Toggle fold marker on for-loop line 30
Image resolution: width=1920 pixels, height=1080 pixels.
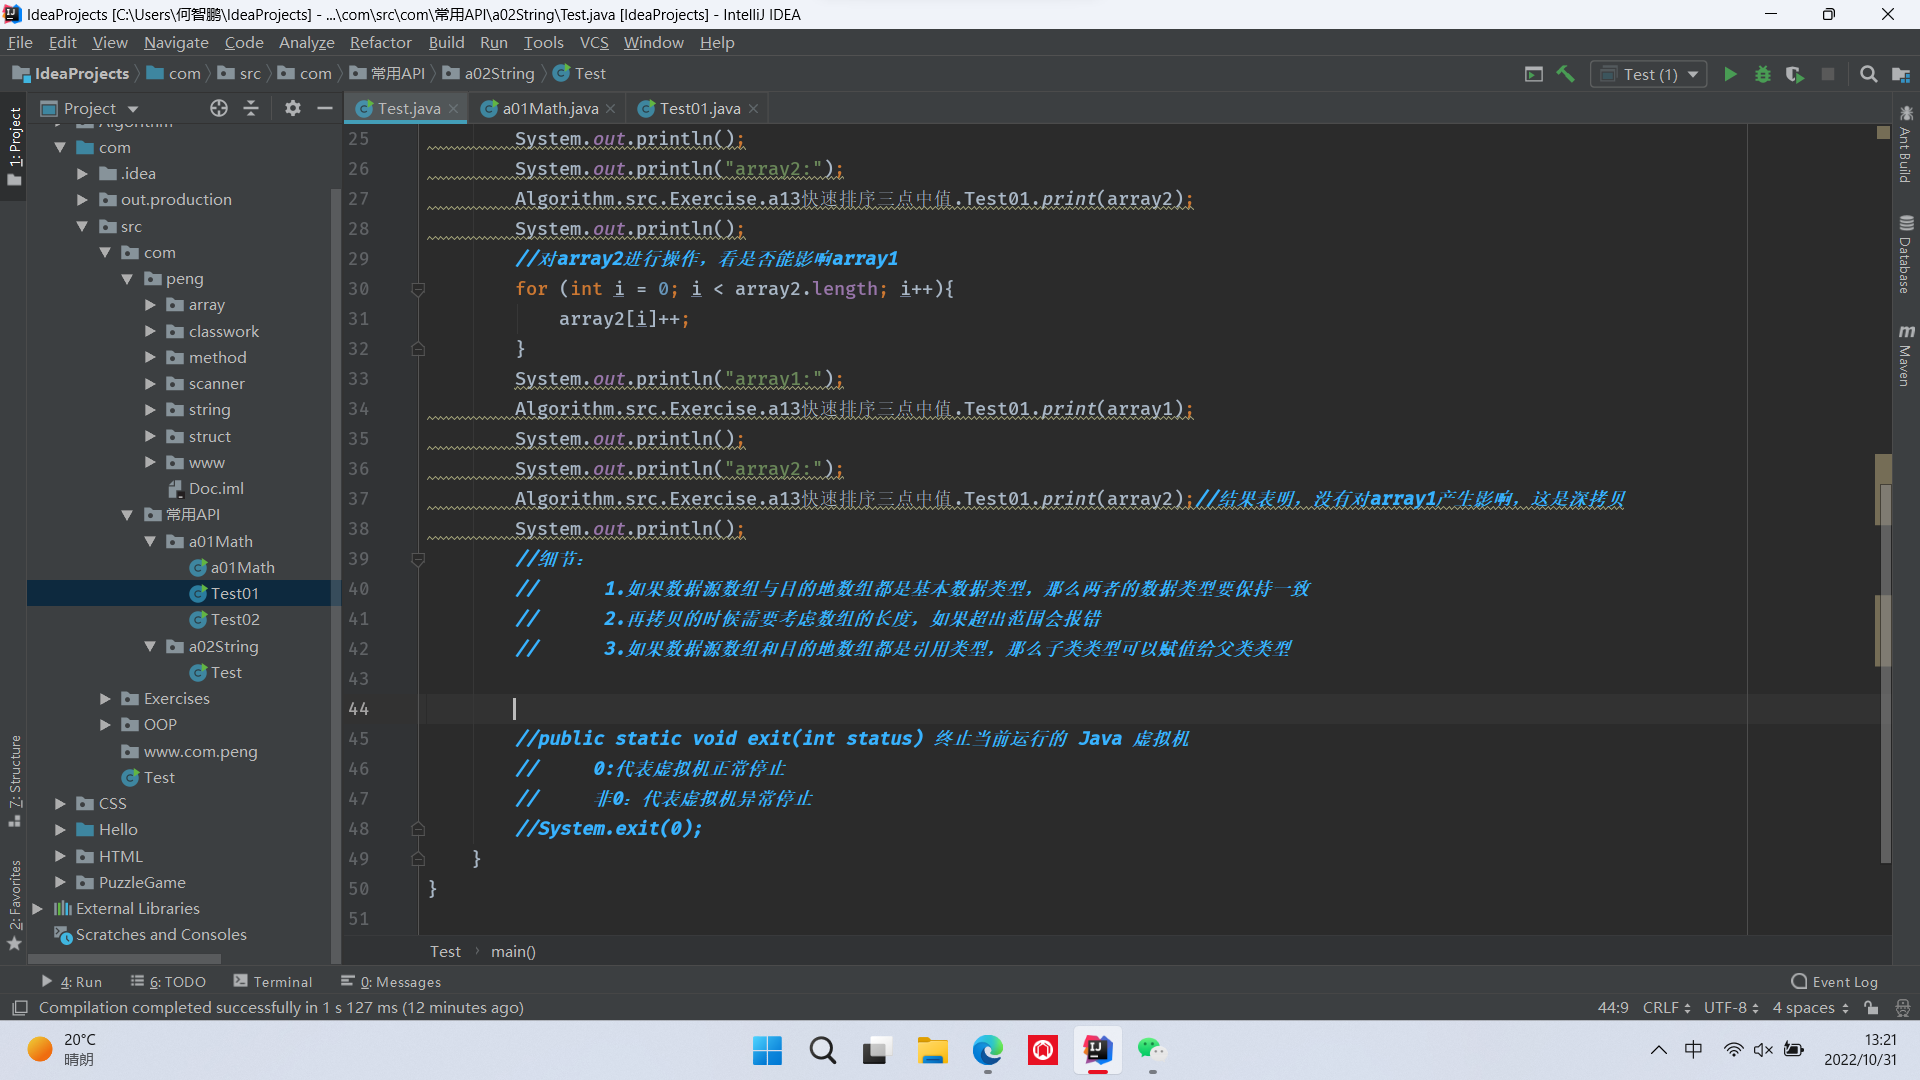418,289
